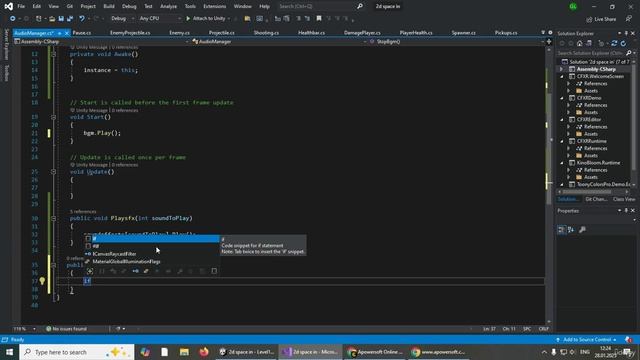Click the search magnifier beside Search (Ctrl+Q)

360,6
